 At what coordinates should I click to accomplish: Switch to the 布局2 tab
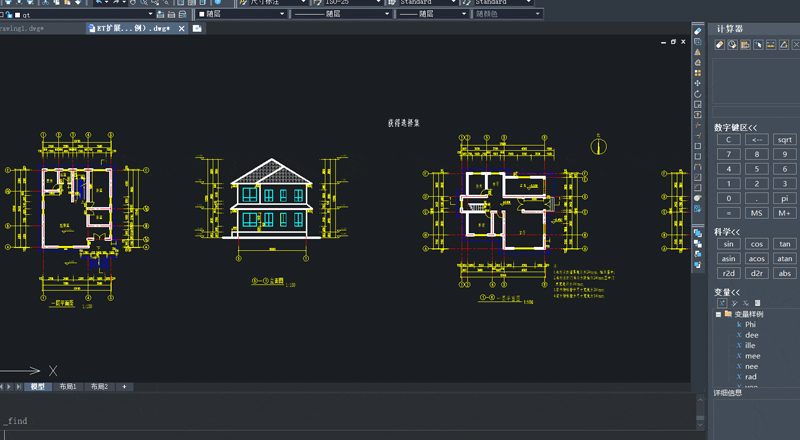point(99,387)
